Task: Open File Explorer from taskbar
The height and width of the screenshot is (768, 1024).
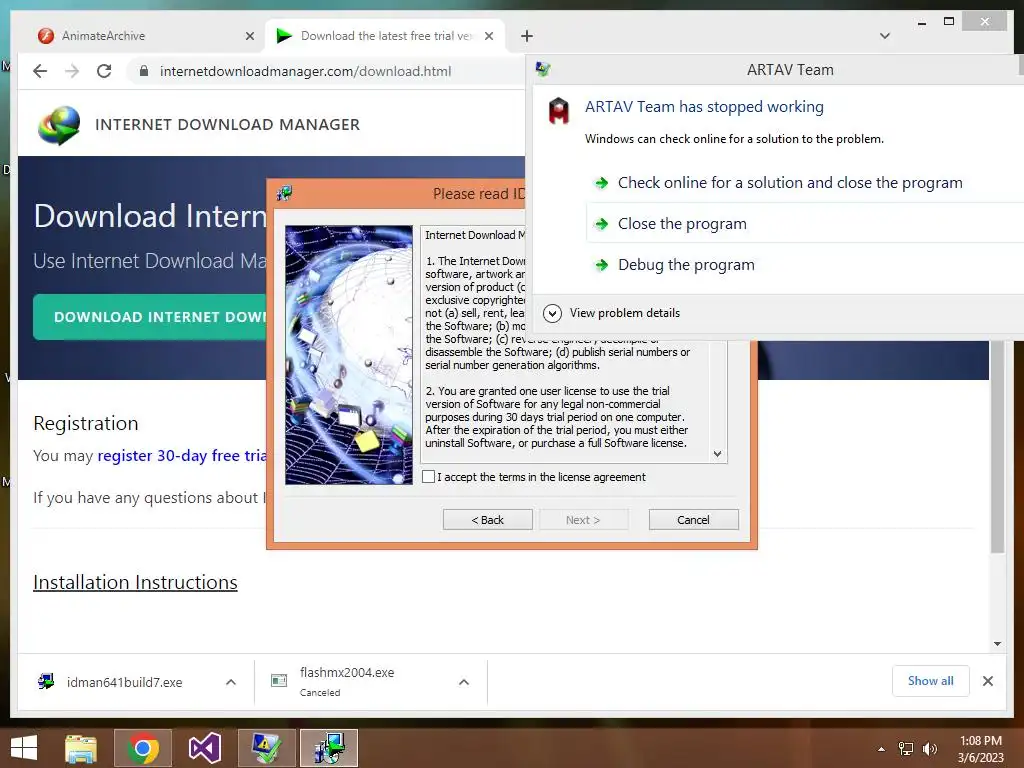Action: [x=81, y=748]
